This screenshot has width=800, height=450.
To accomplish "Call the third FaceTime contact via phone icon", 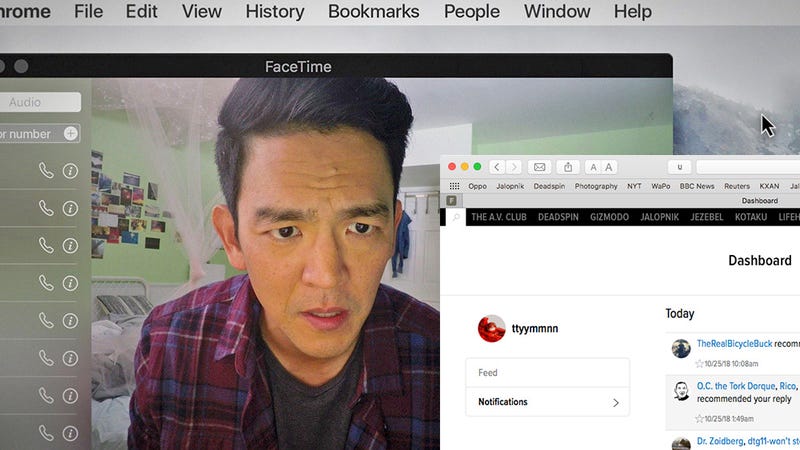I will (46, 245).
